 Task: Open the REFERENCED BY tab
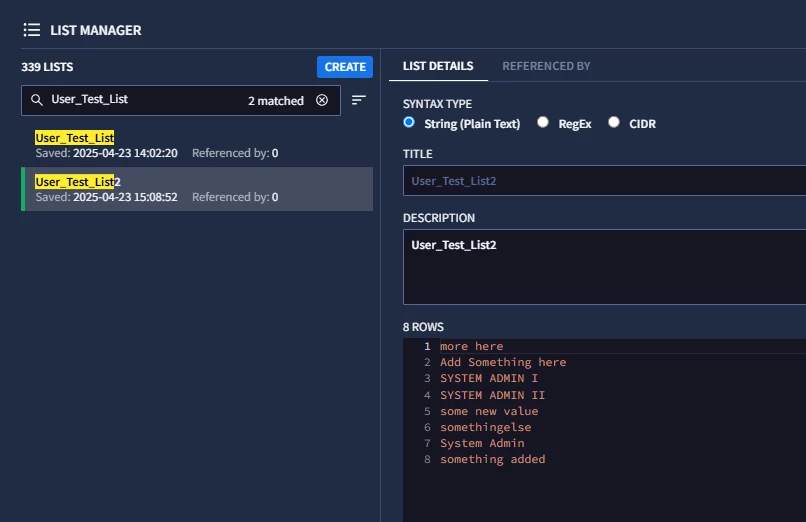point(546,66)
